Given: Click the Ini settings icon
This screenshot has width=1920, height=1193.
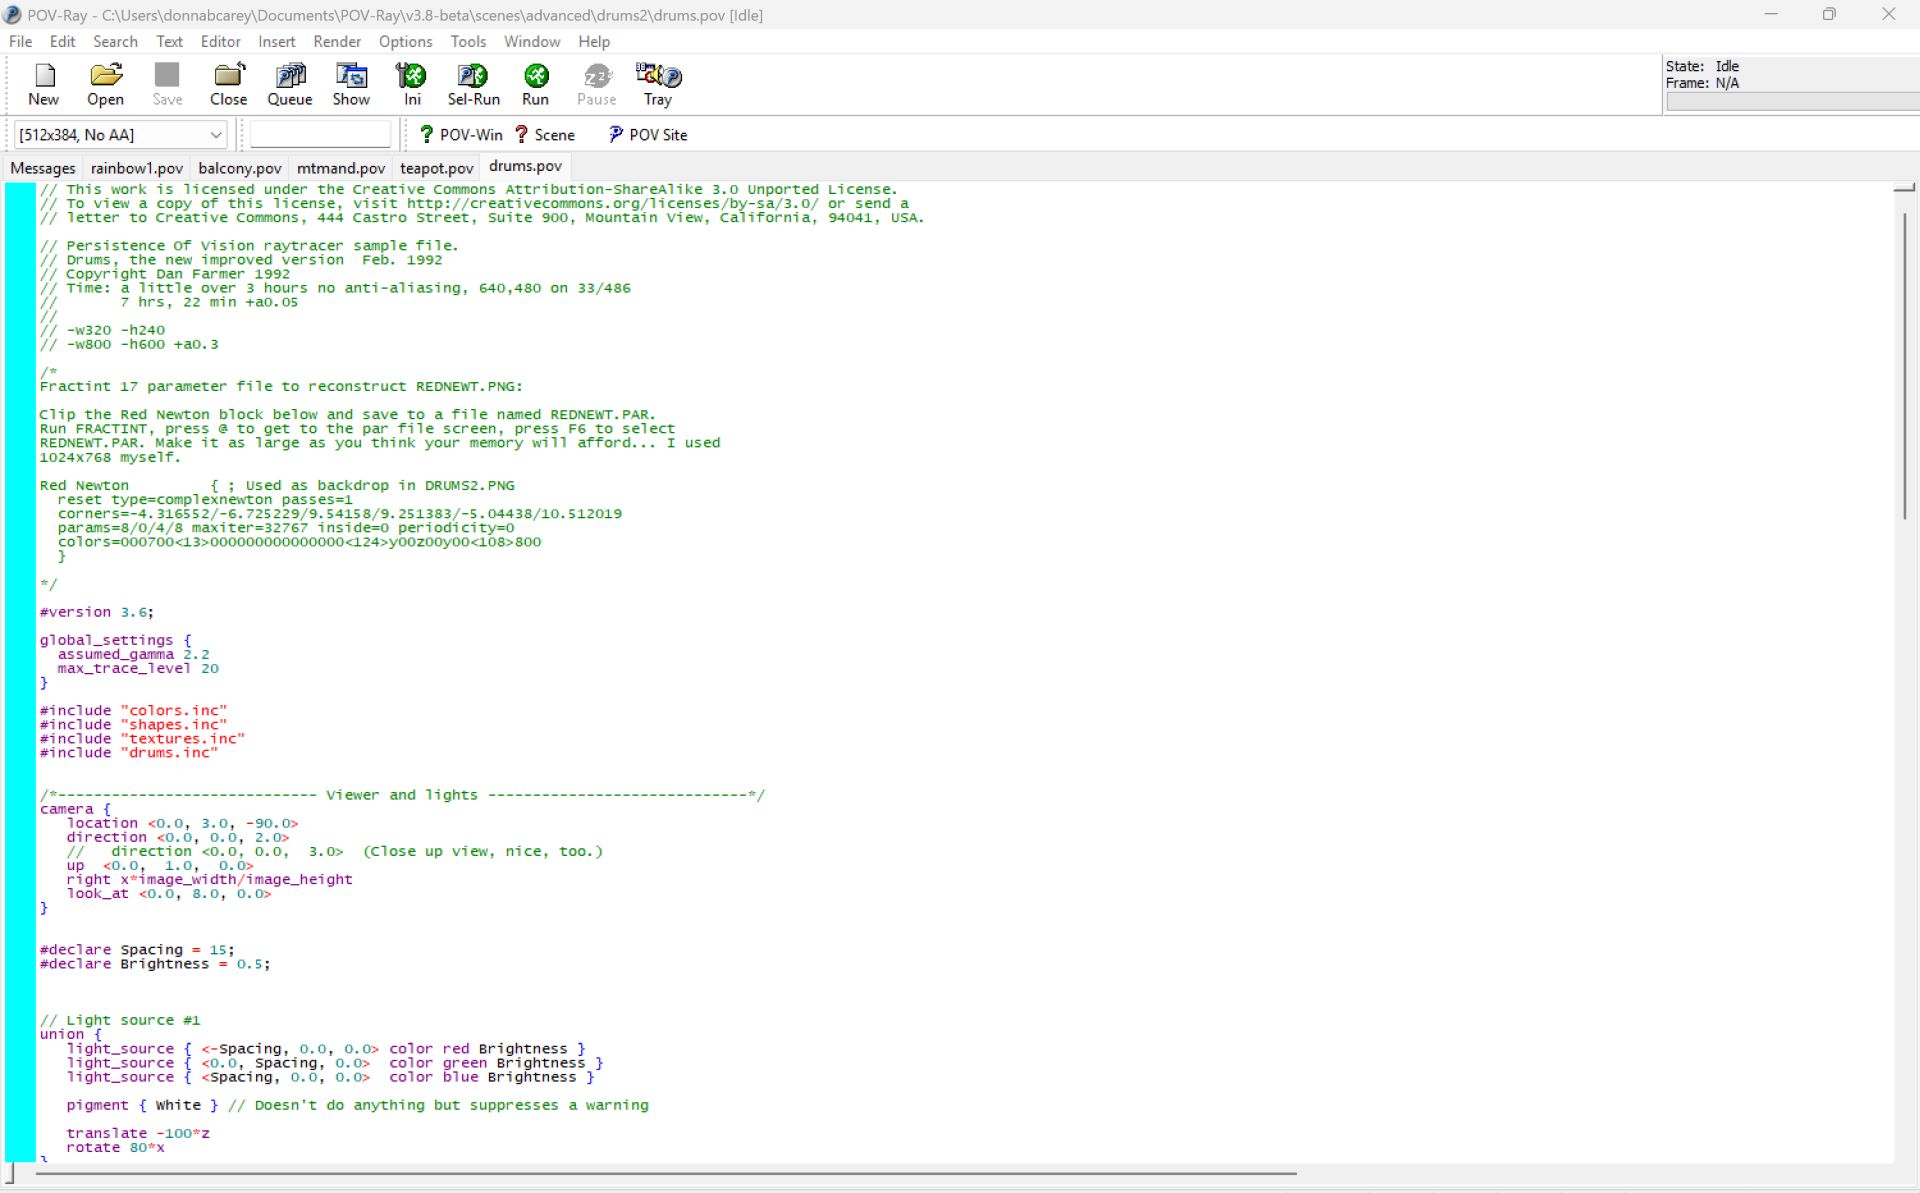Looking at the screenshot, I should 412,84.
